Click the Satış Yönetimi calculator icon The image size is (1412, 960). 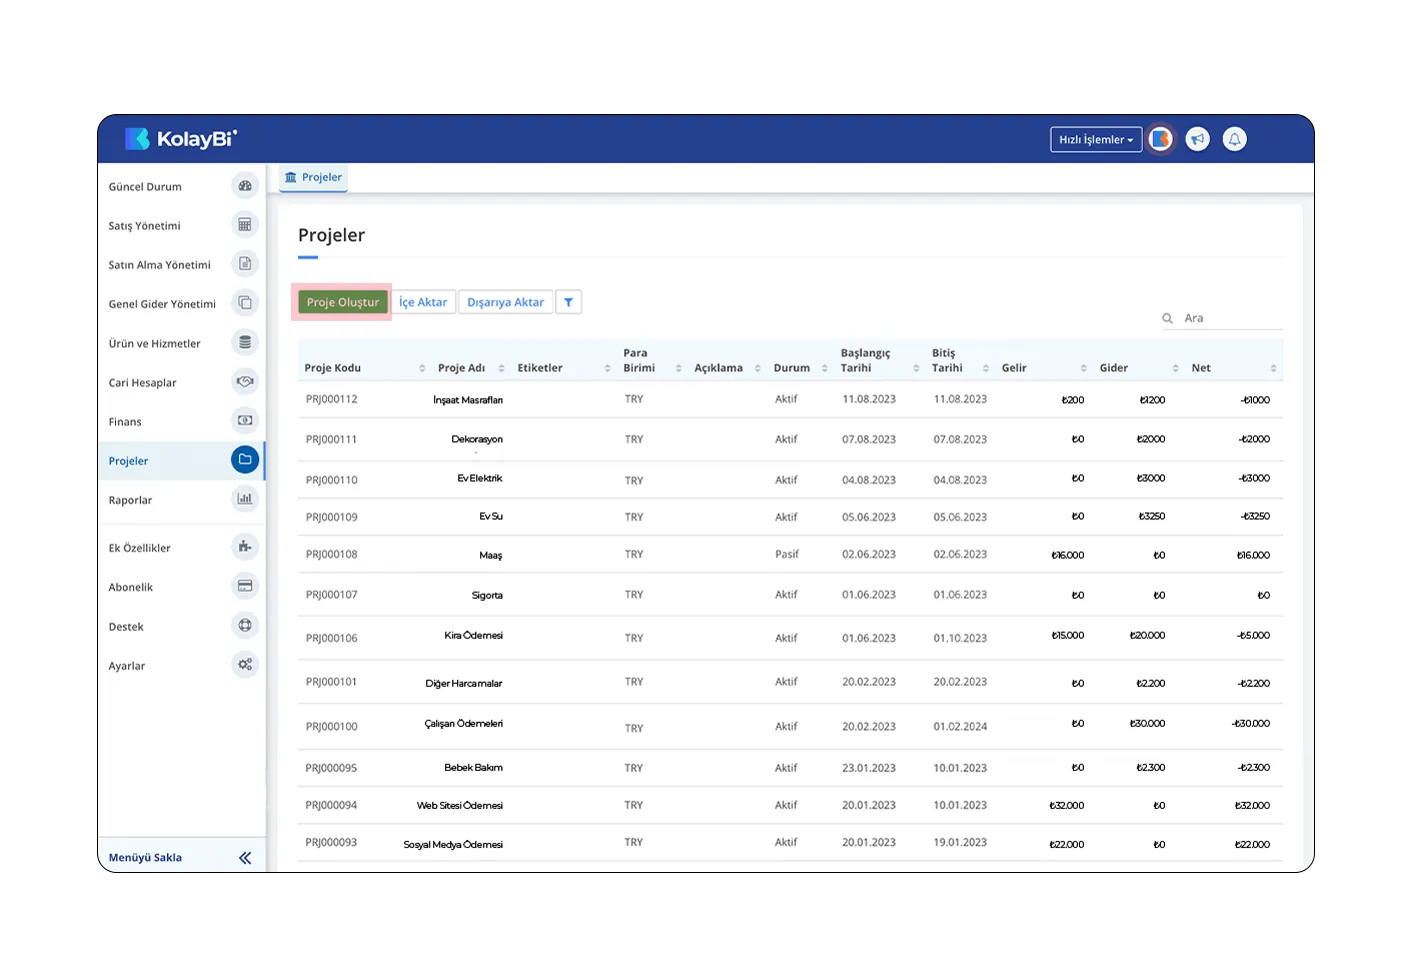[x=245, y=225]
